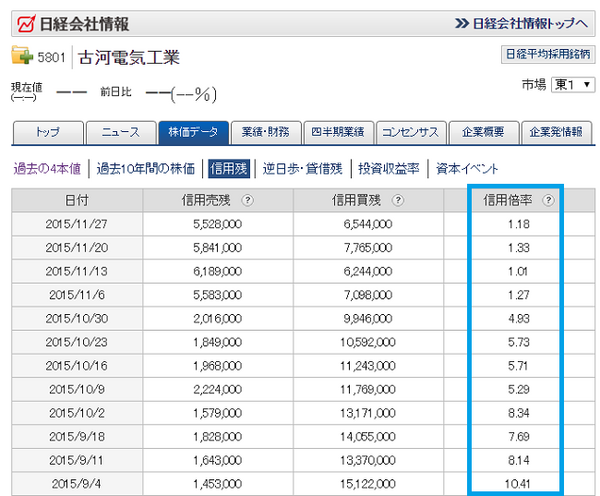Viewport: 600px width, 496px height.
Task: Select the 株価データ tab
Action: (x=194, y=132)
